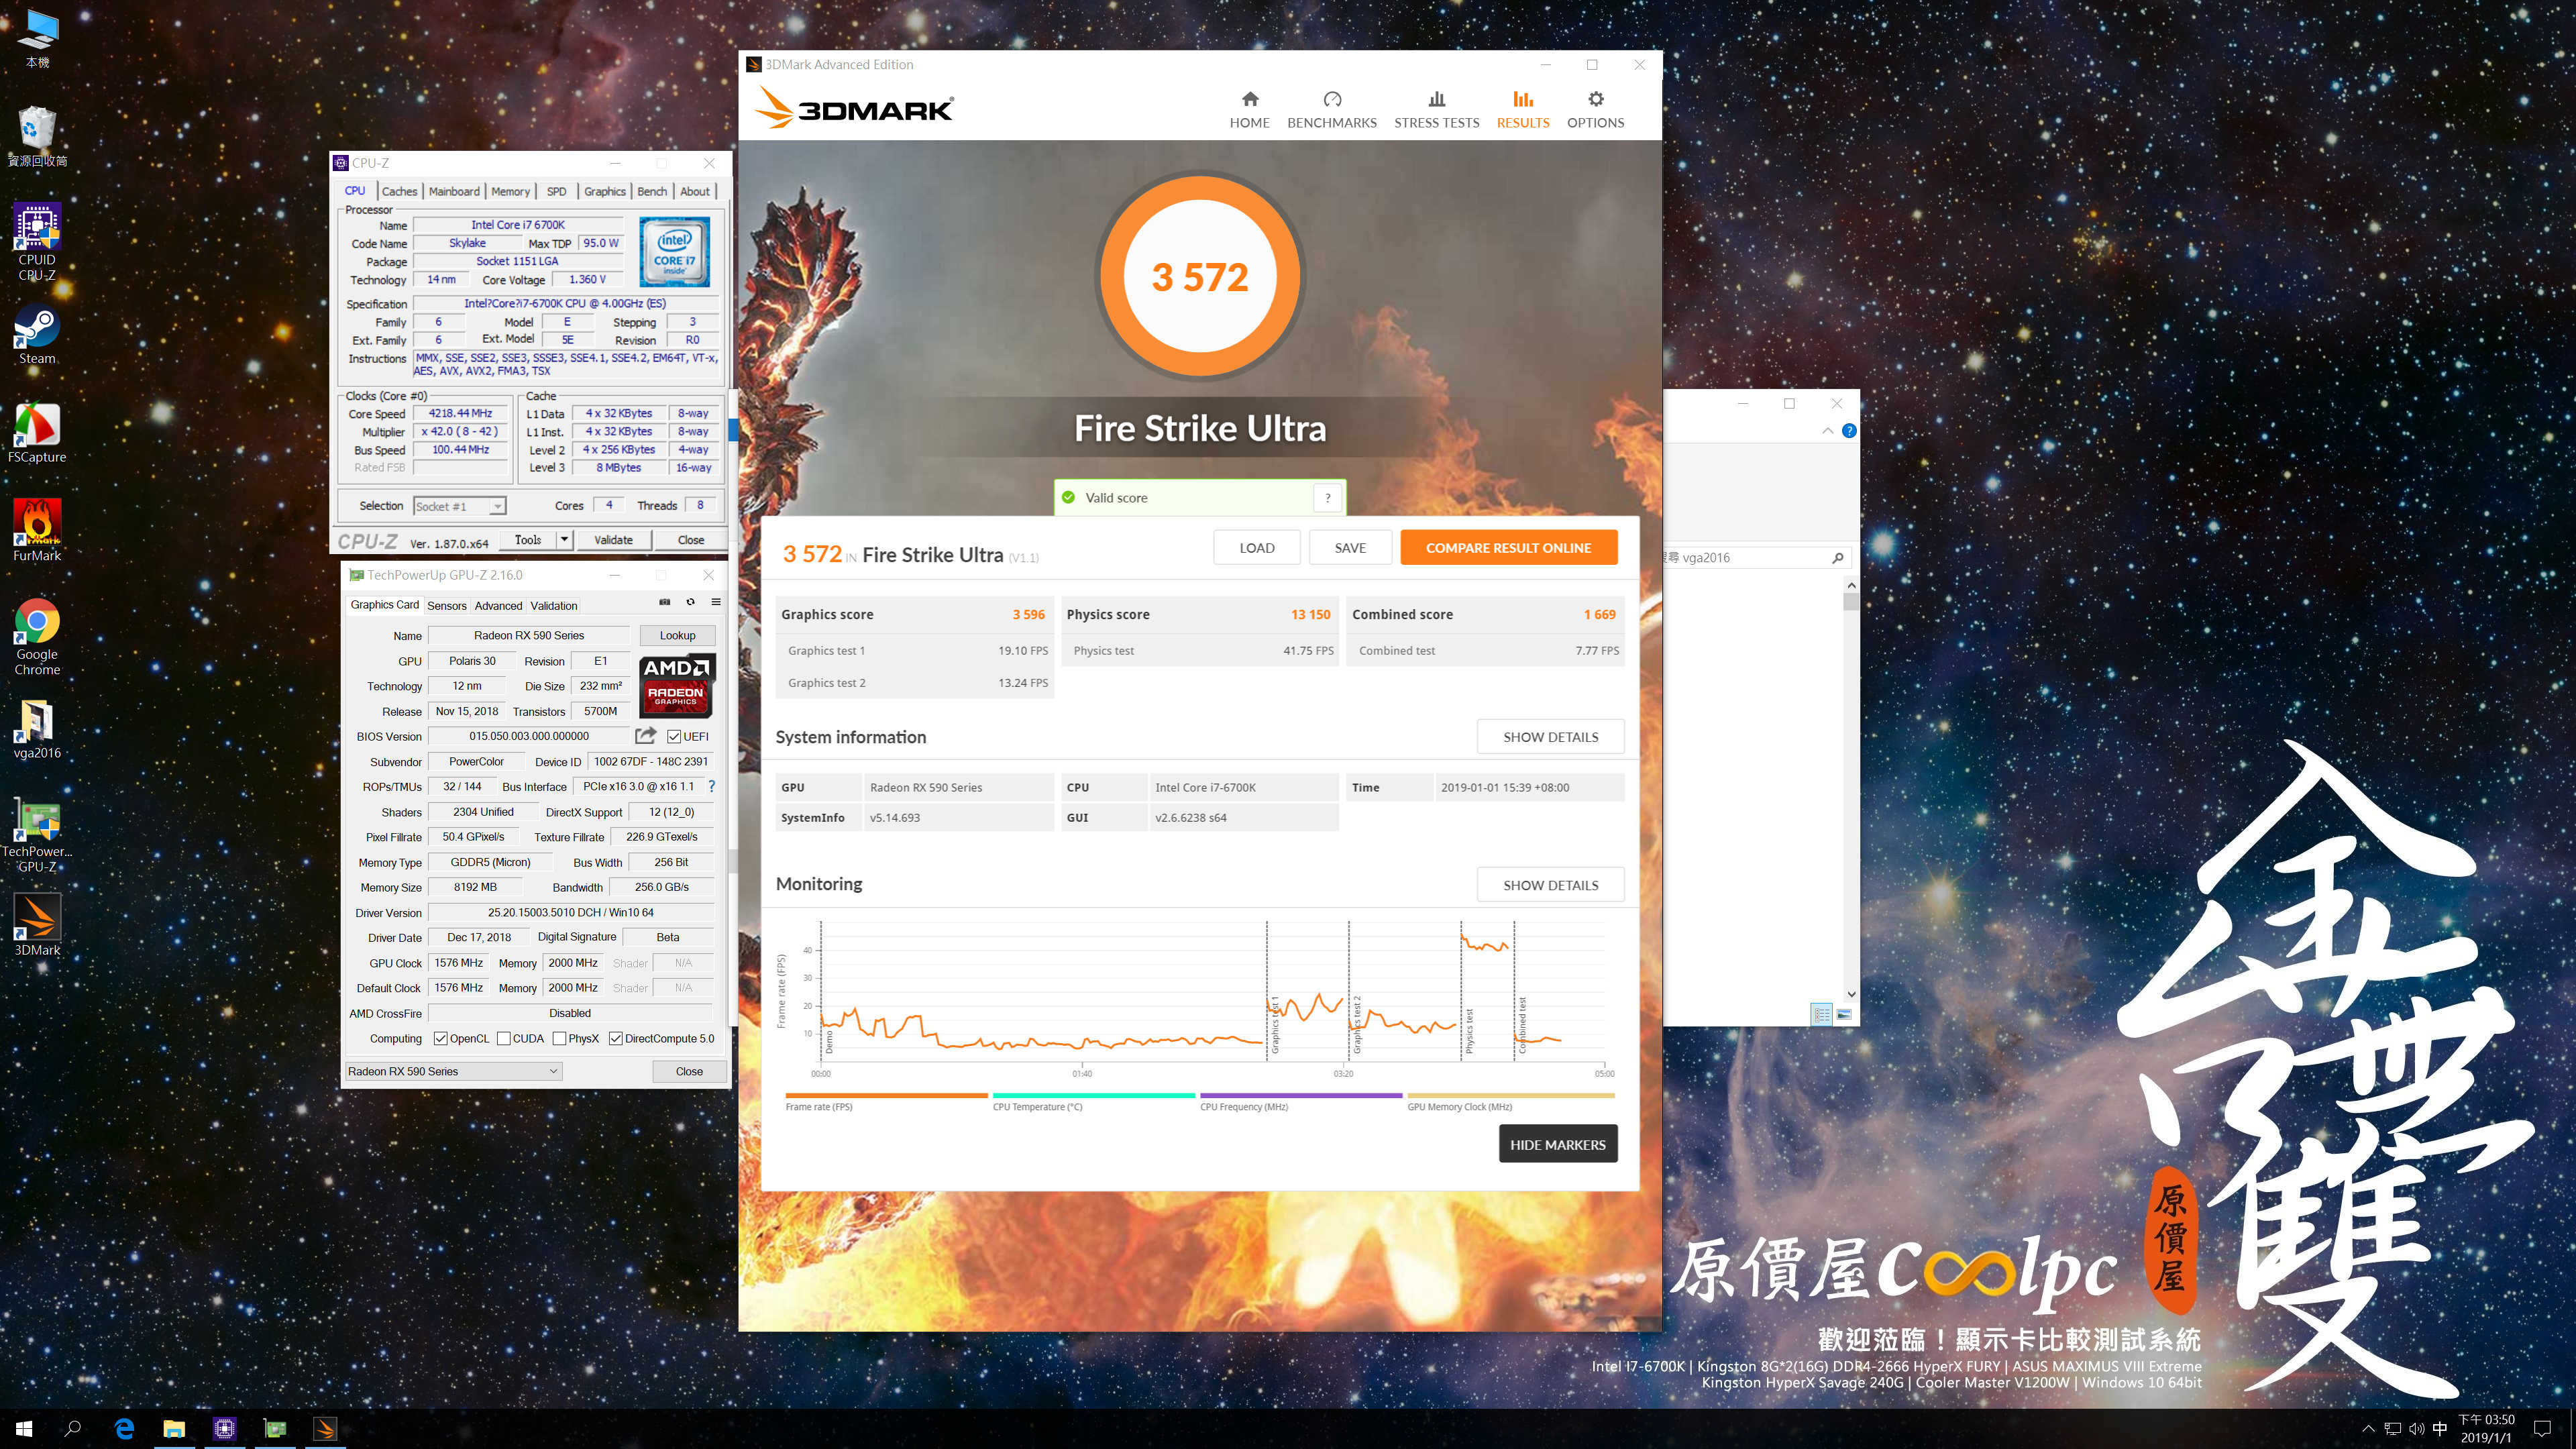Click the BIOS export share icon in GPU-Z
Screen dimensions: 2576x1449
click(646, 736)
